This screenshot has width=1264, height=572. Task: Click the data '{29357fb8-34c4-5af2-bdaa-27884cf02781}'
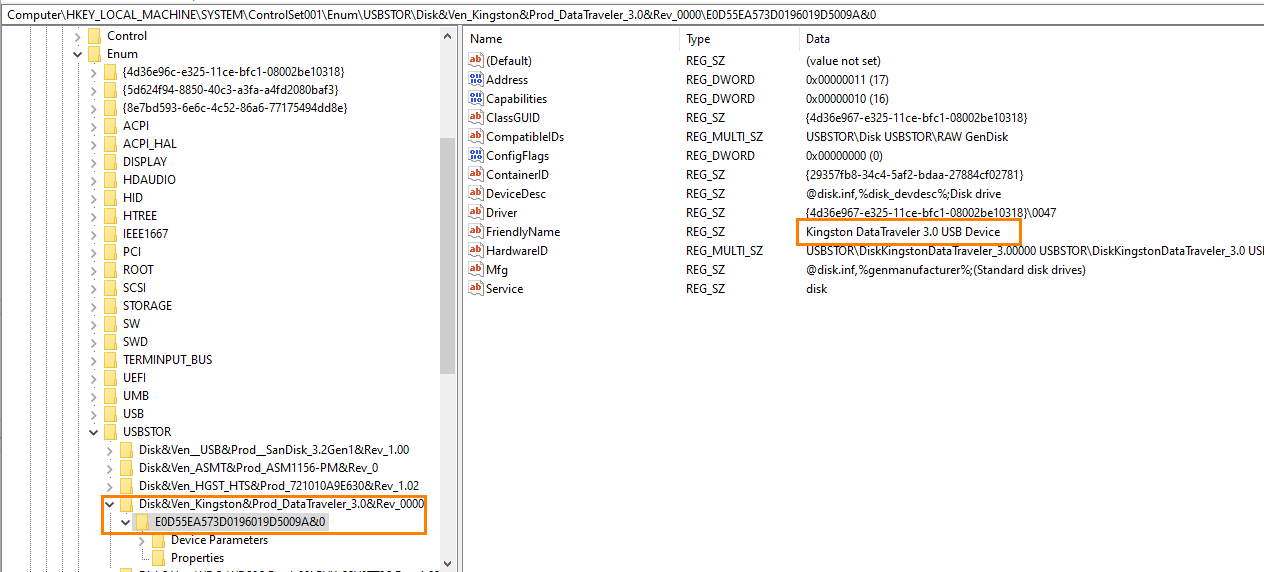(x=915, y=175)
